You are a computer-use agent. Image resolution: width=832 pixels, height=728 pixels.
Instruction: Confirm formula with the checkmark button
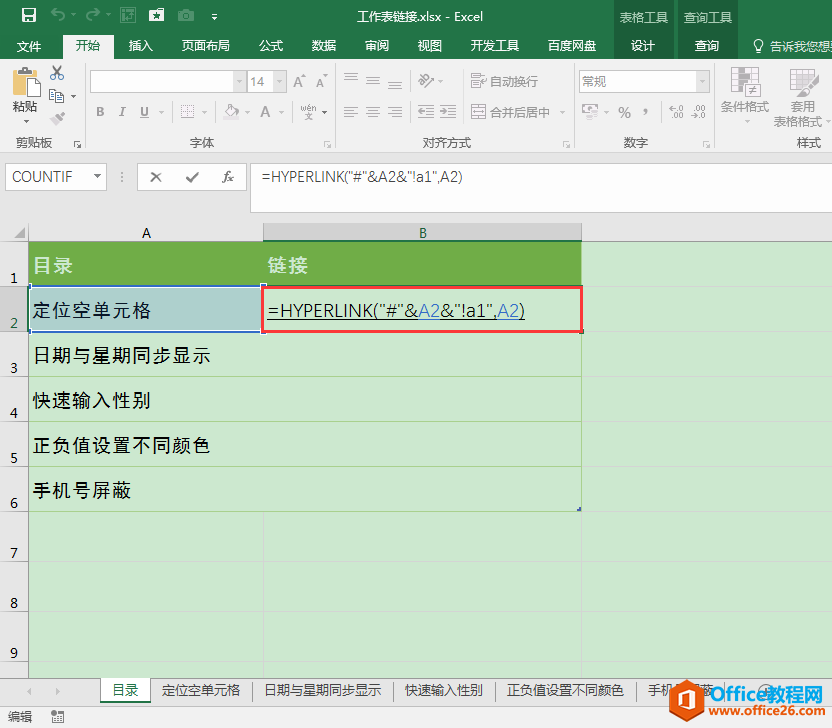tap(192, 177)
